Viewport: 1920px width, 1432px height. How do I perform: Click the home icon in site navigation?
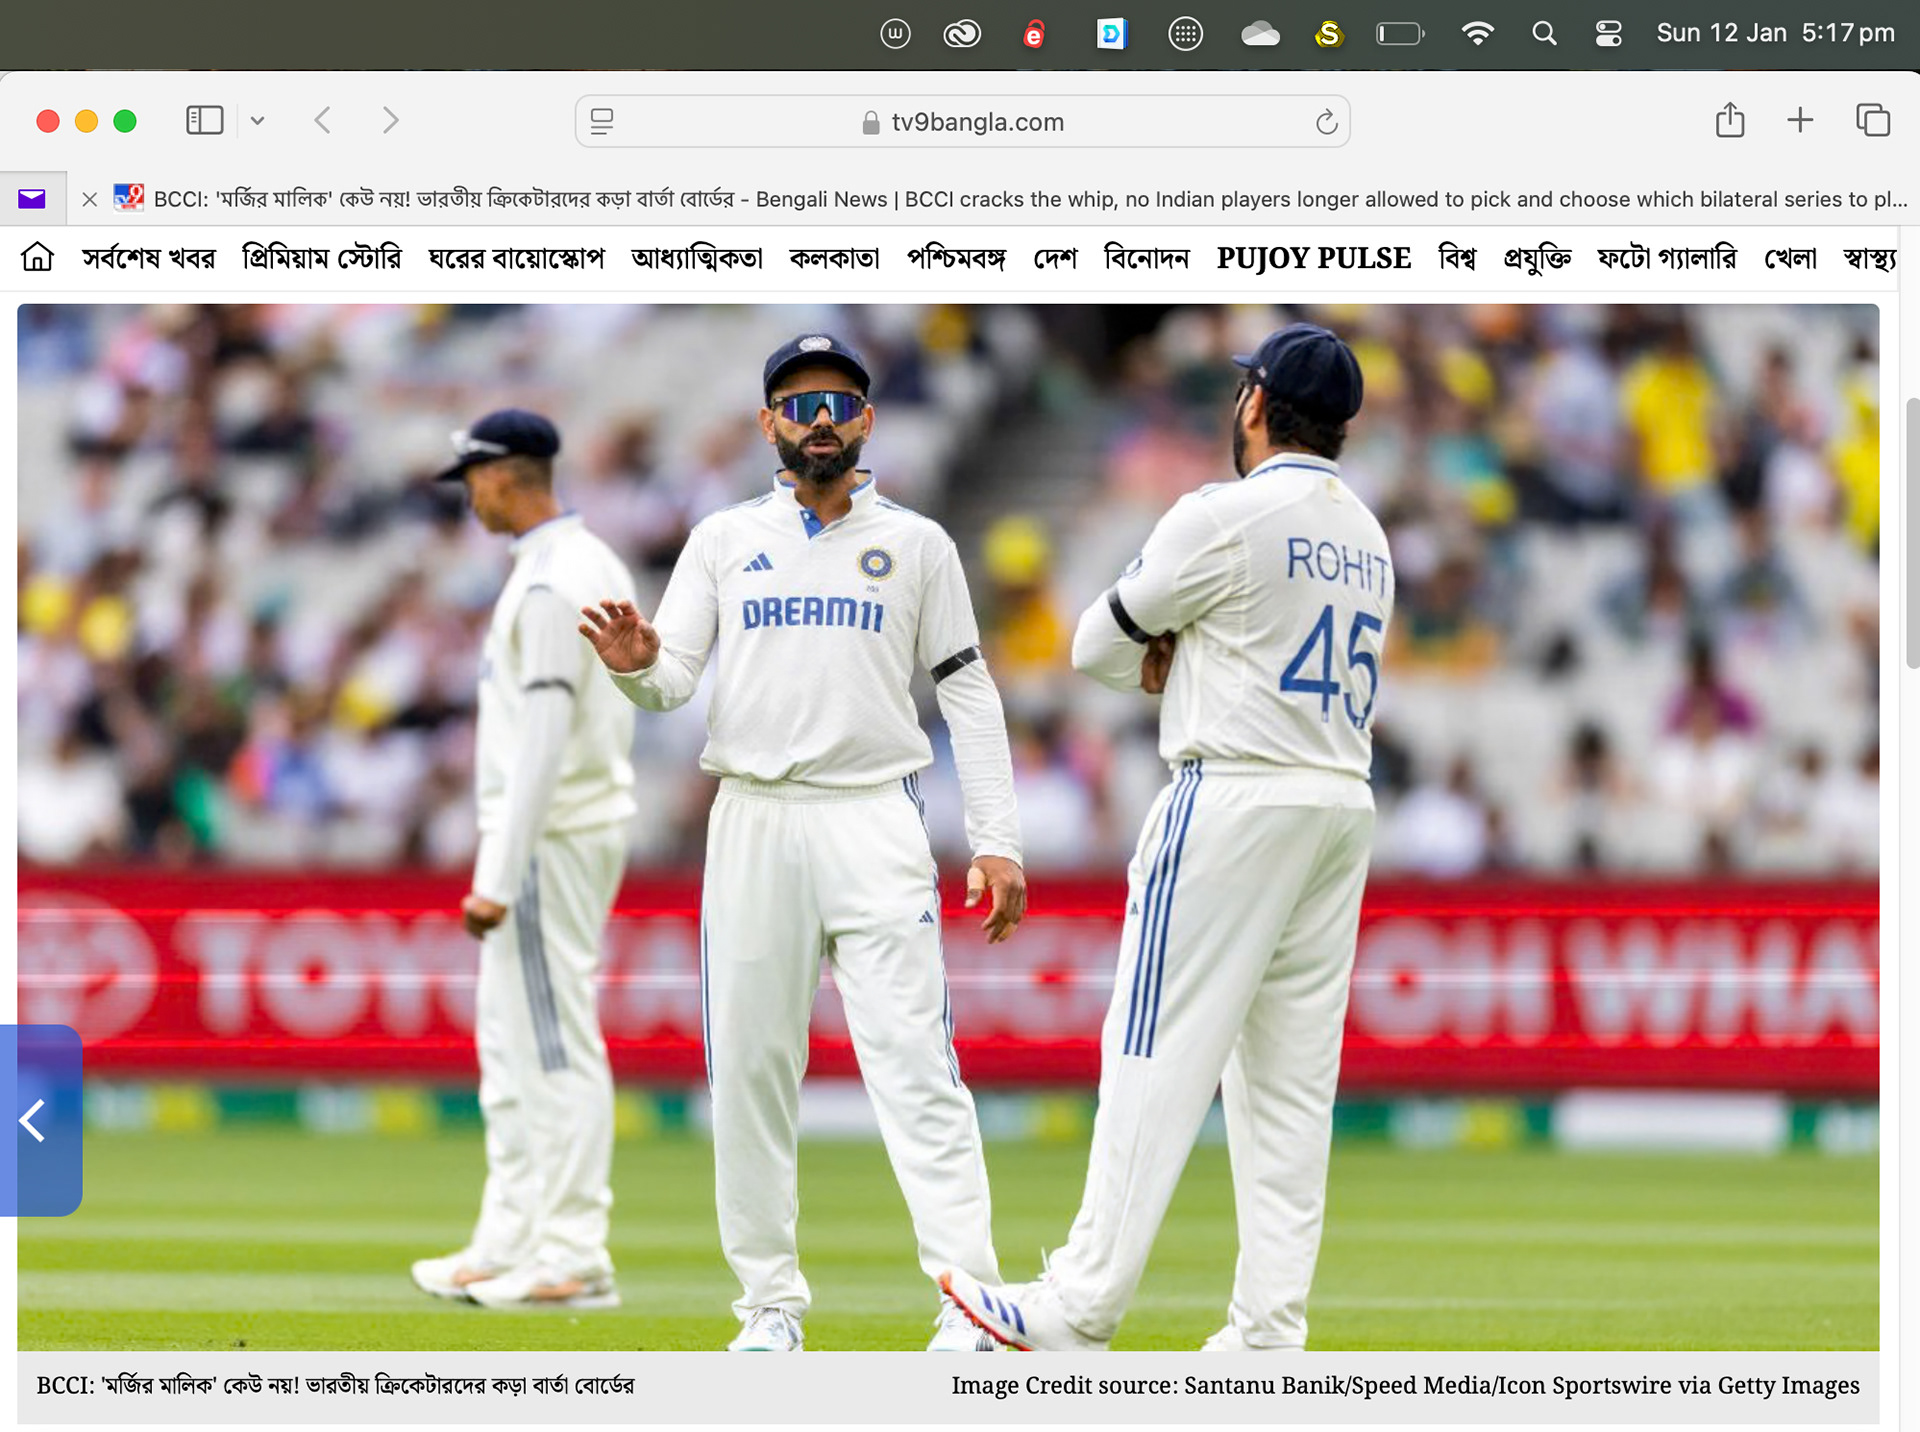tap(37, 258)
